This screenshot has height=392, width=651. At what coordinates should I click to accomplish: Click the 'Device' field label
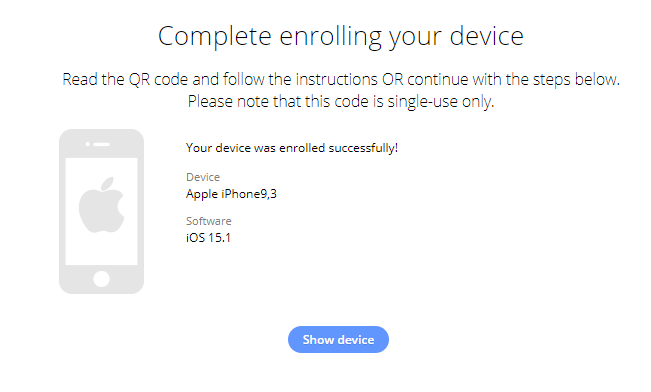click(x=203, y=177)
